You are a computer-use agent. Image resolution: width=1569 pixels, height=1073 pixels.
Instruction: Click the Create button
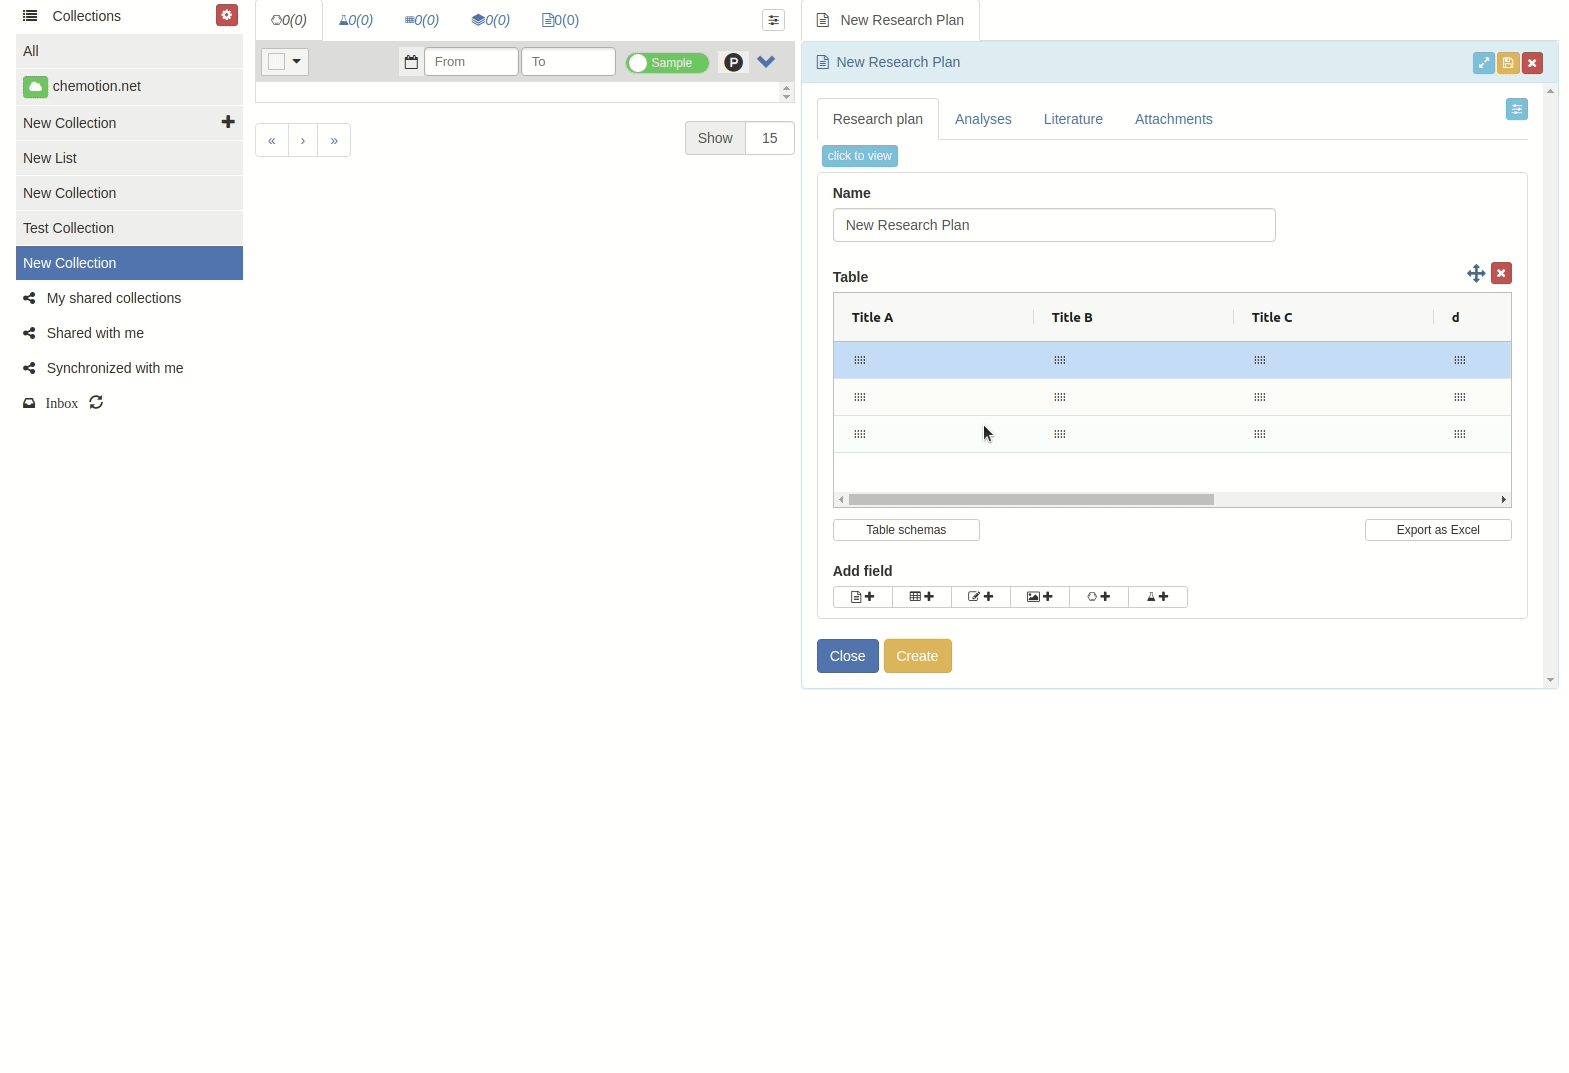pos(917,656)
